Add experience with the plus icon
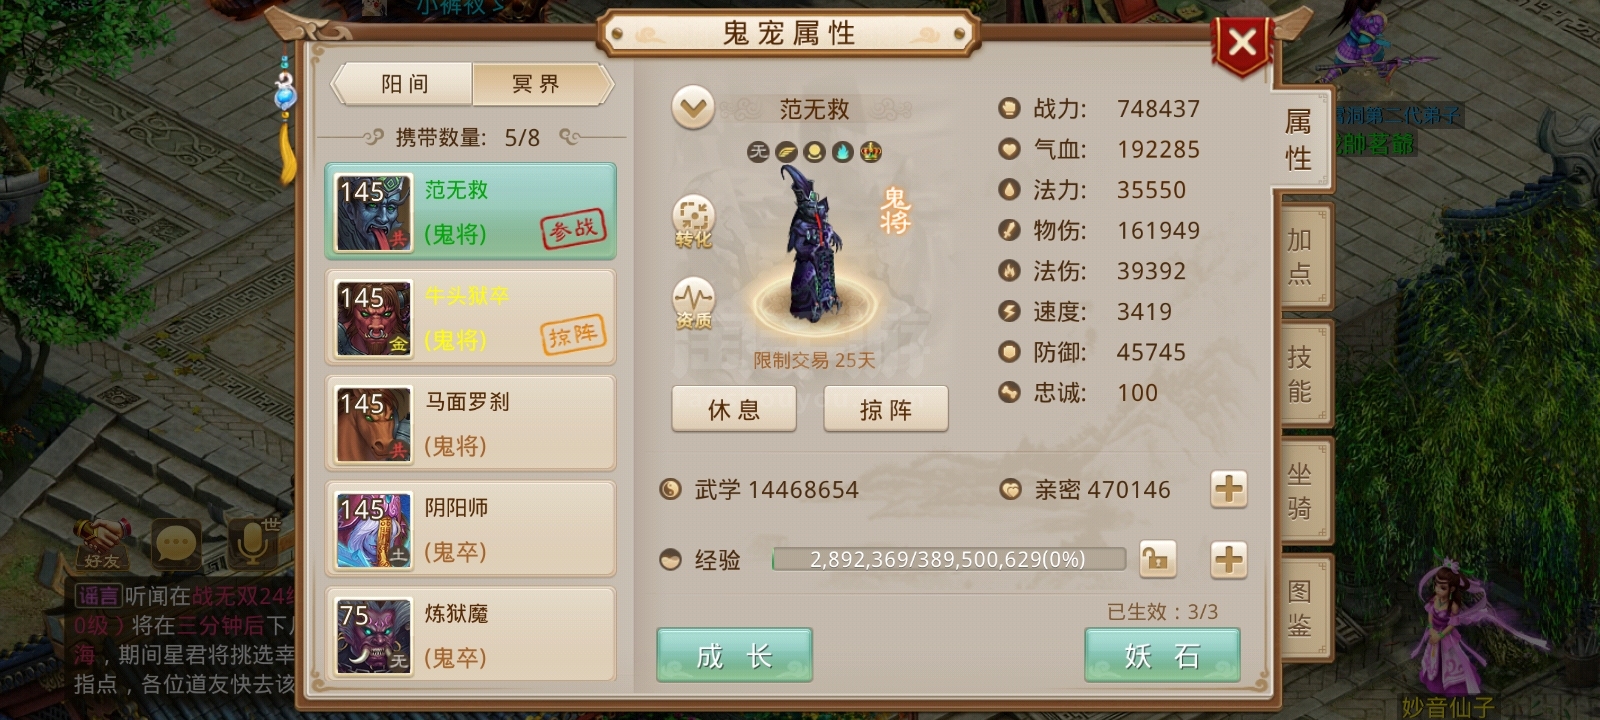Screen dimensions: 1600x720 click(1229, 559)
